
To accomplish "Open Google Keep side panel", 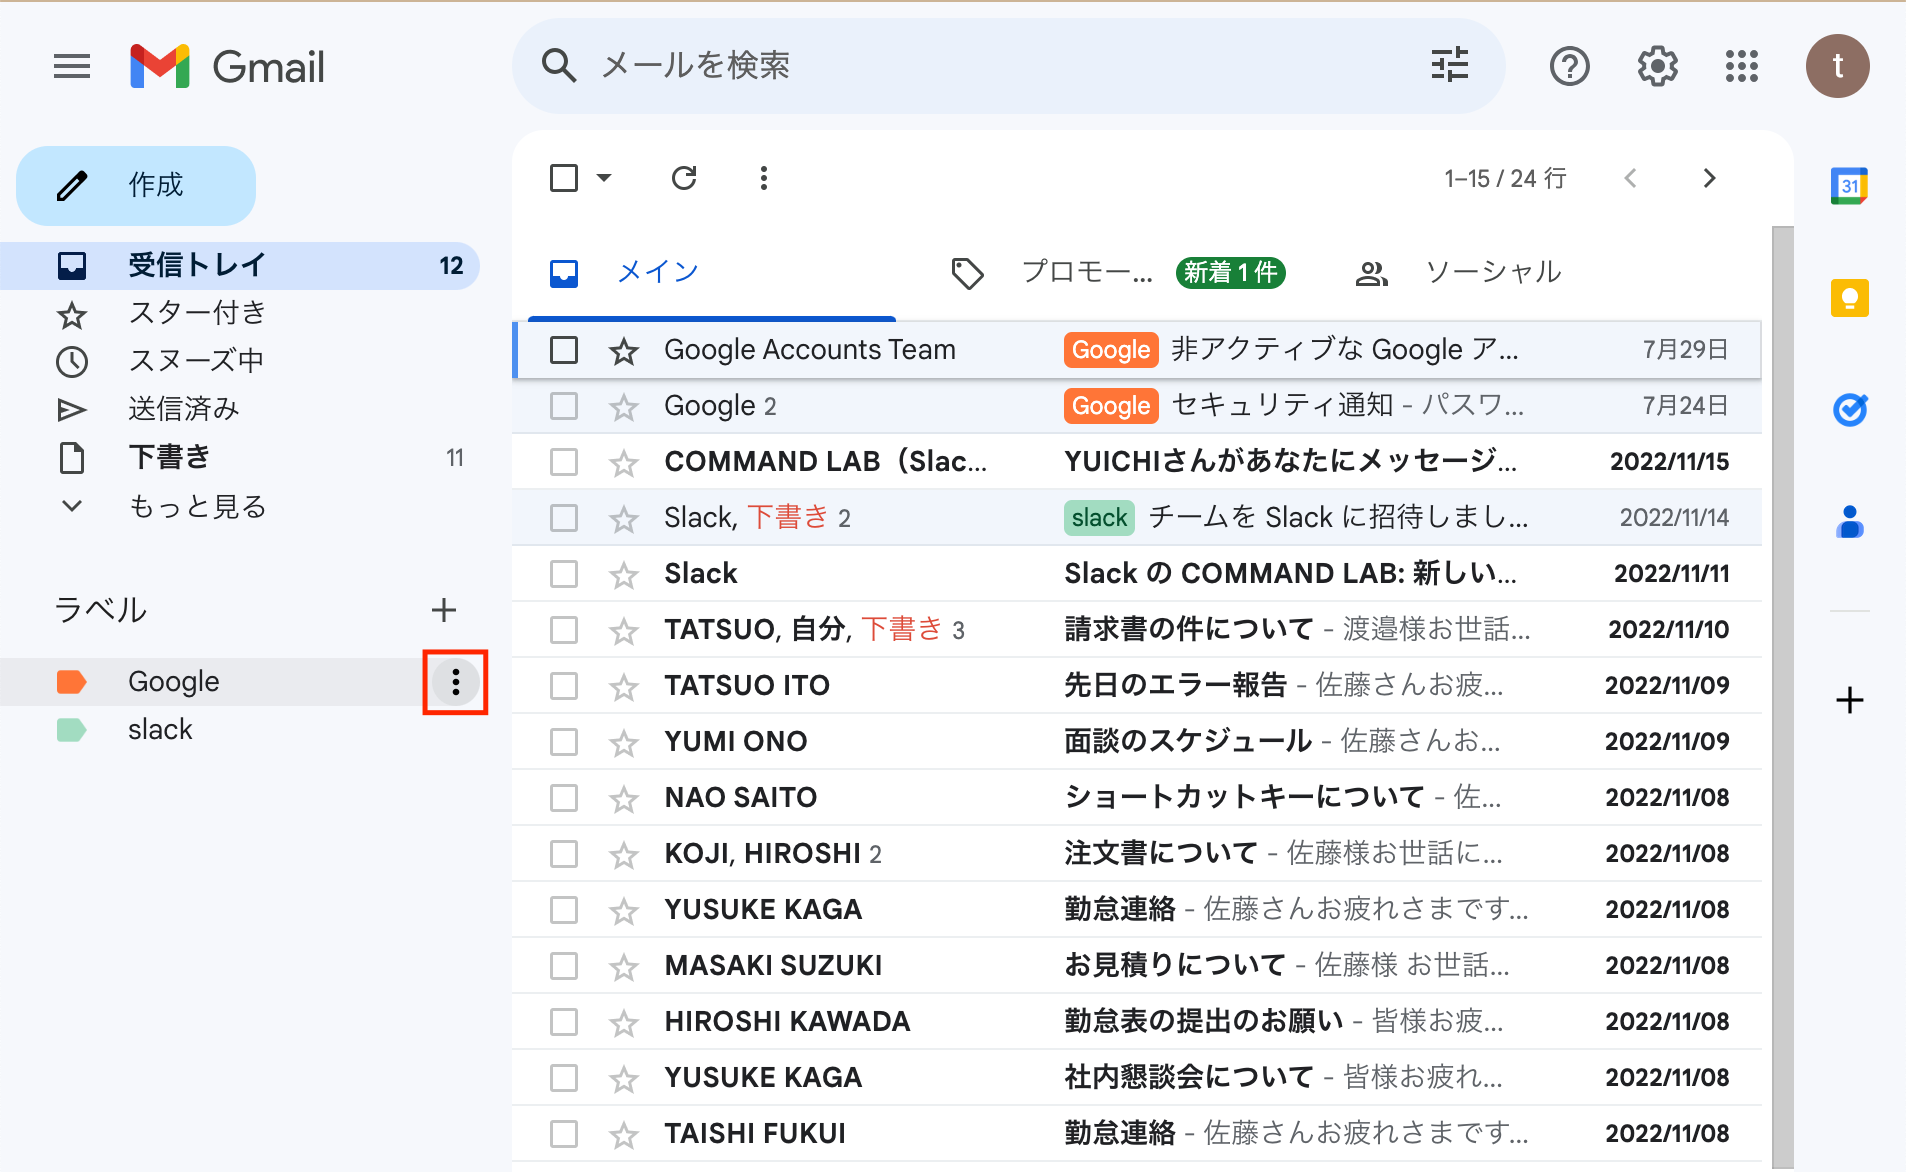I will tap(1850, 298).
